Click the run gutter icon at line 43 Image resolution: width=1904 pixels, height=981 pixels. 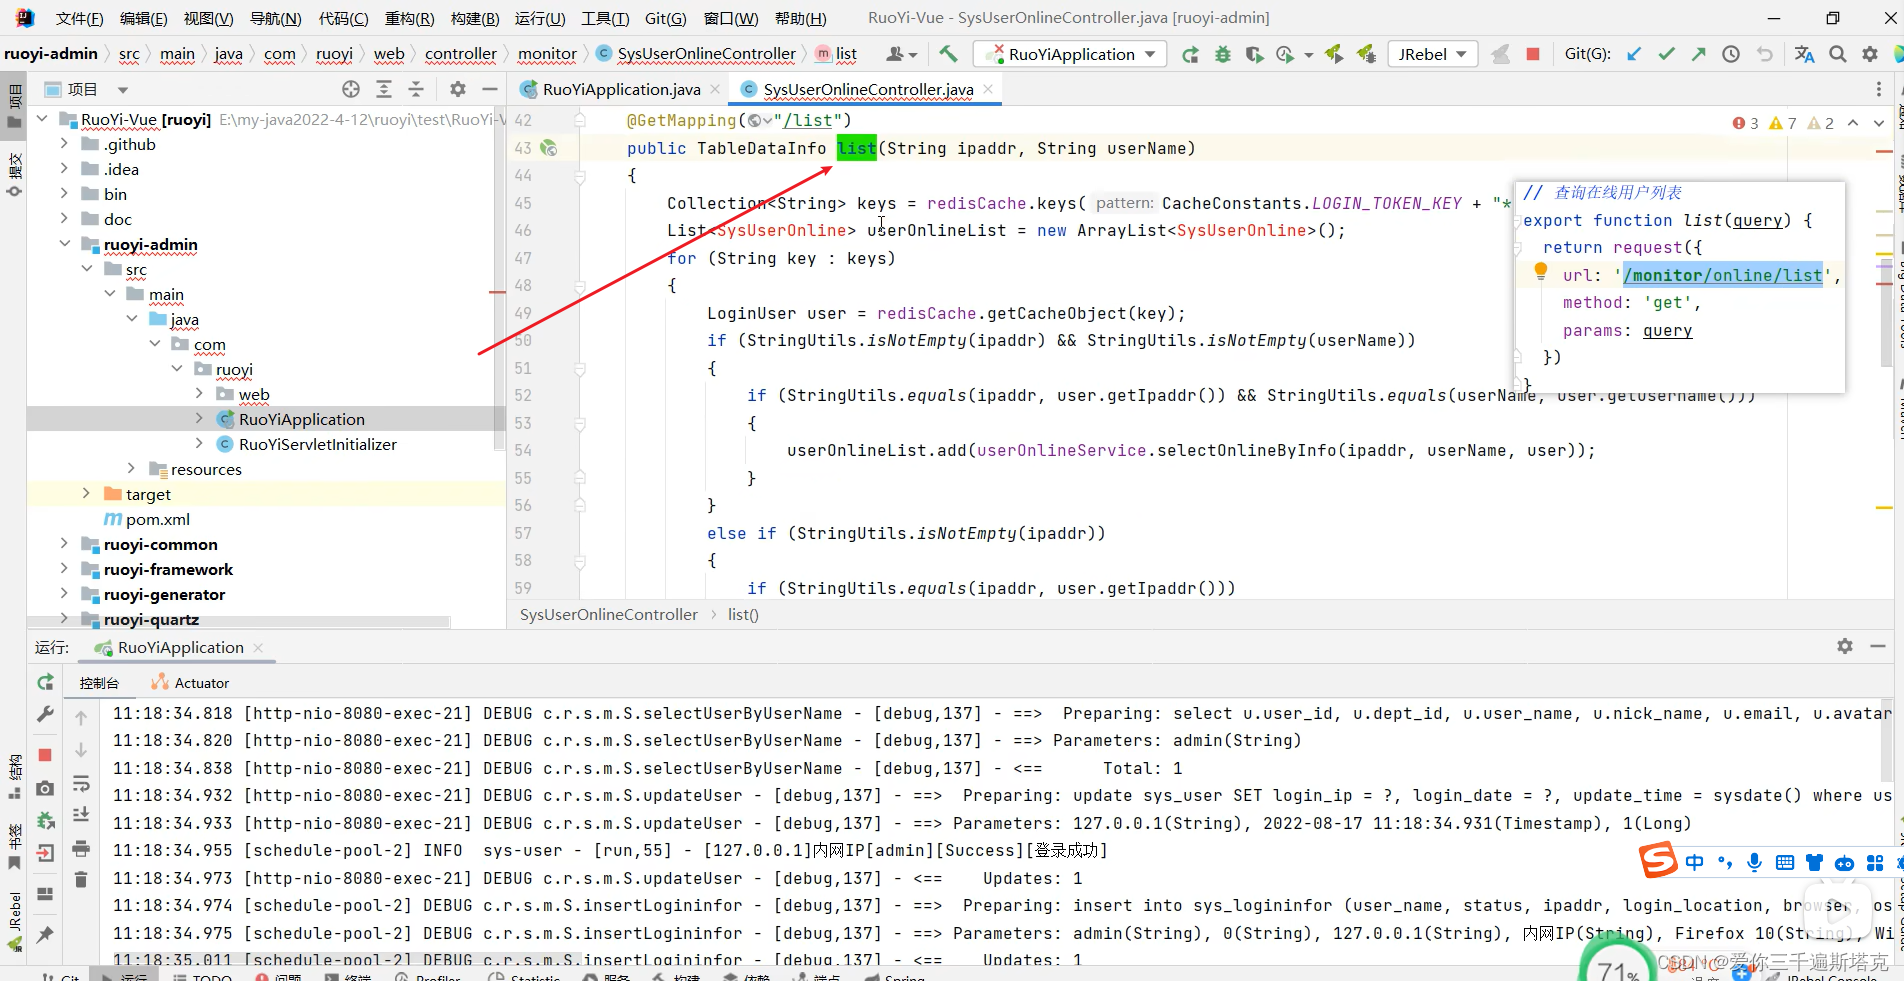pos(548,148)
